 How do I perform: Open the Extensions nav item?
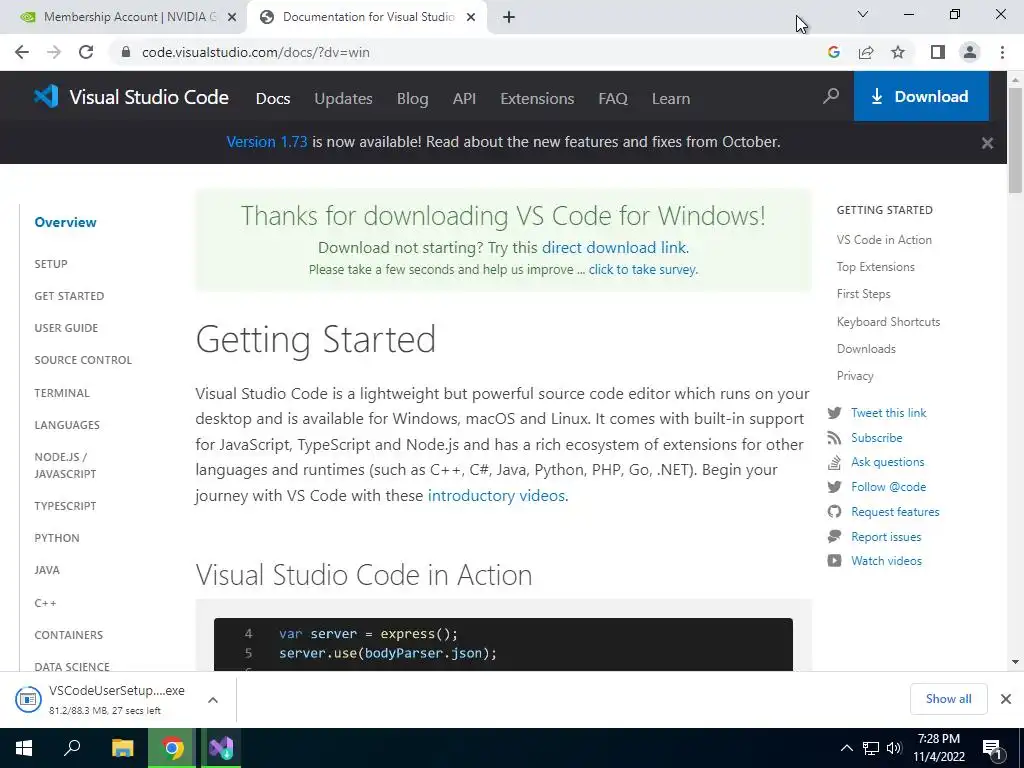pos(537,99)
